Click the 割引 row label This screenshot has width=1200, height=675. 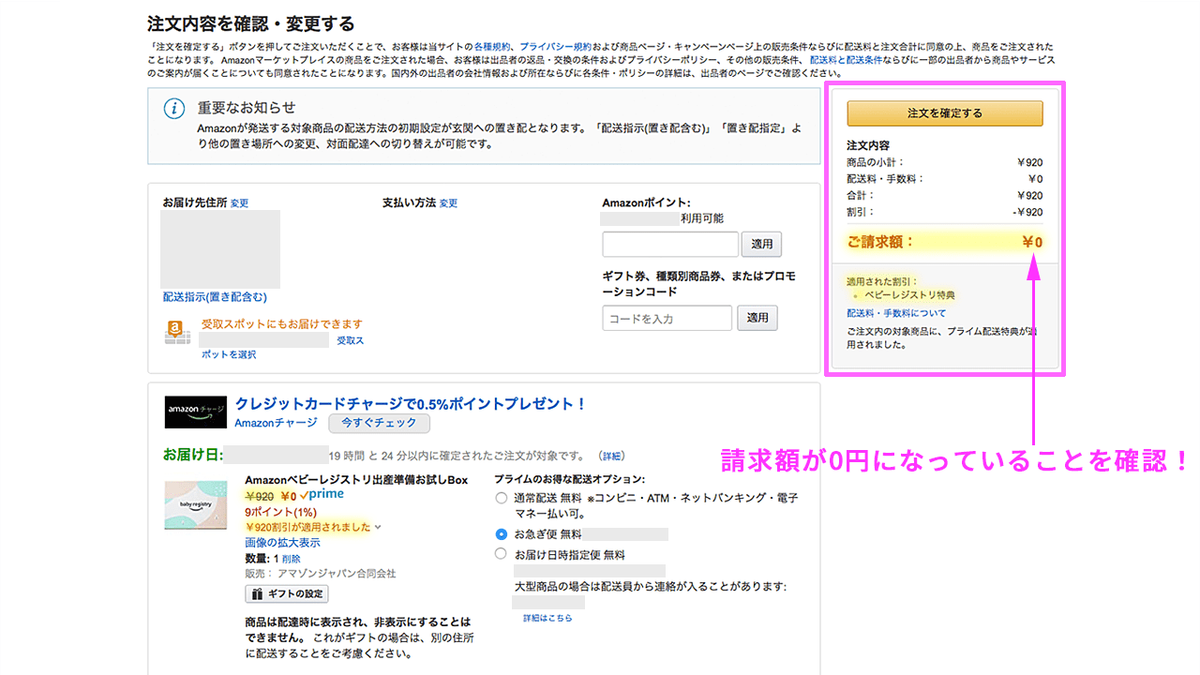point(860,212)
